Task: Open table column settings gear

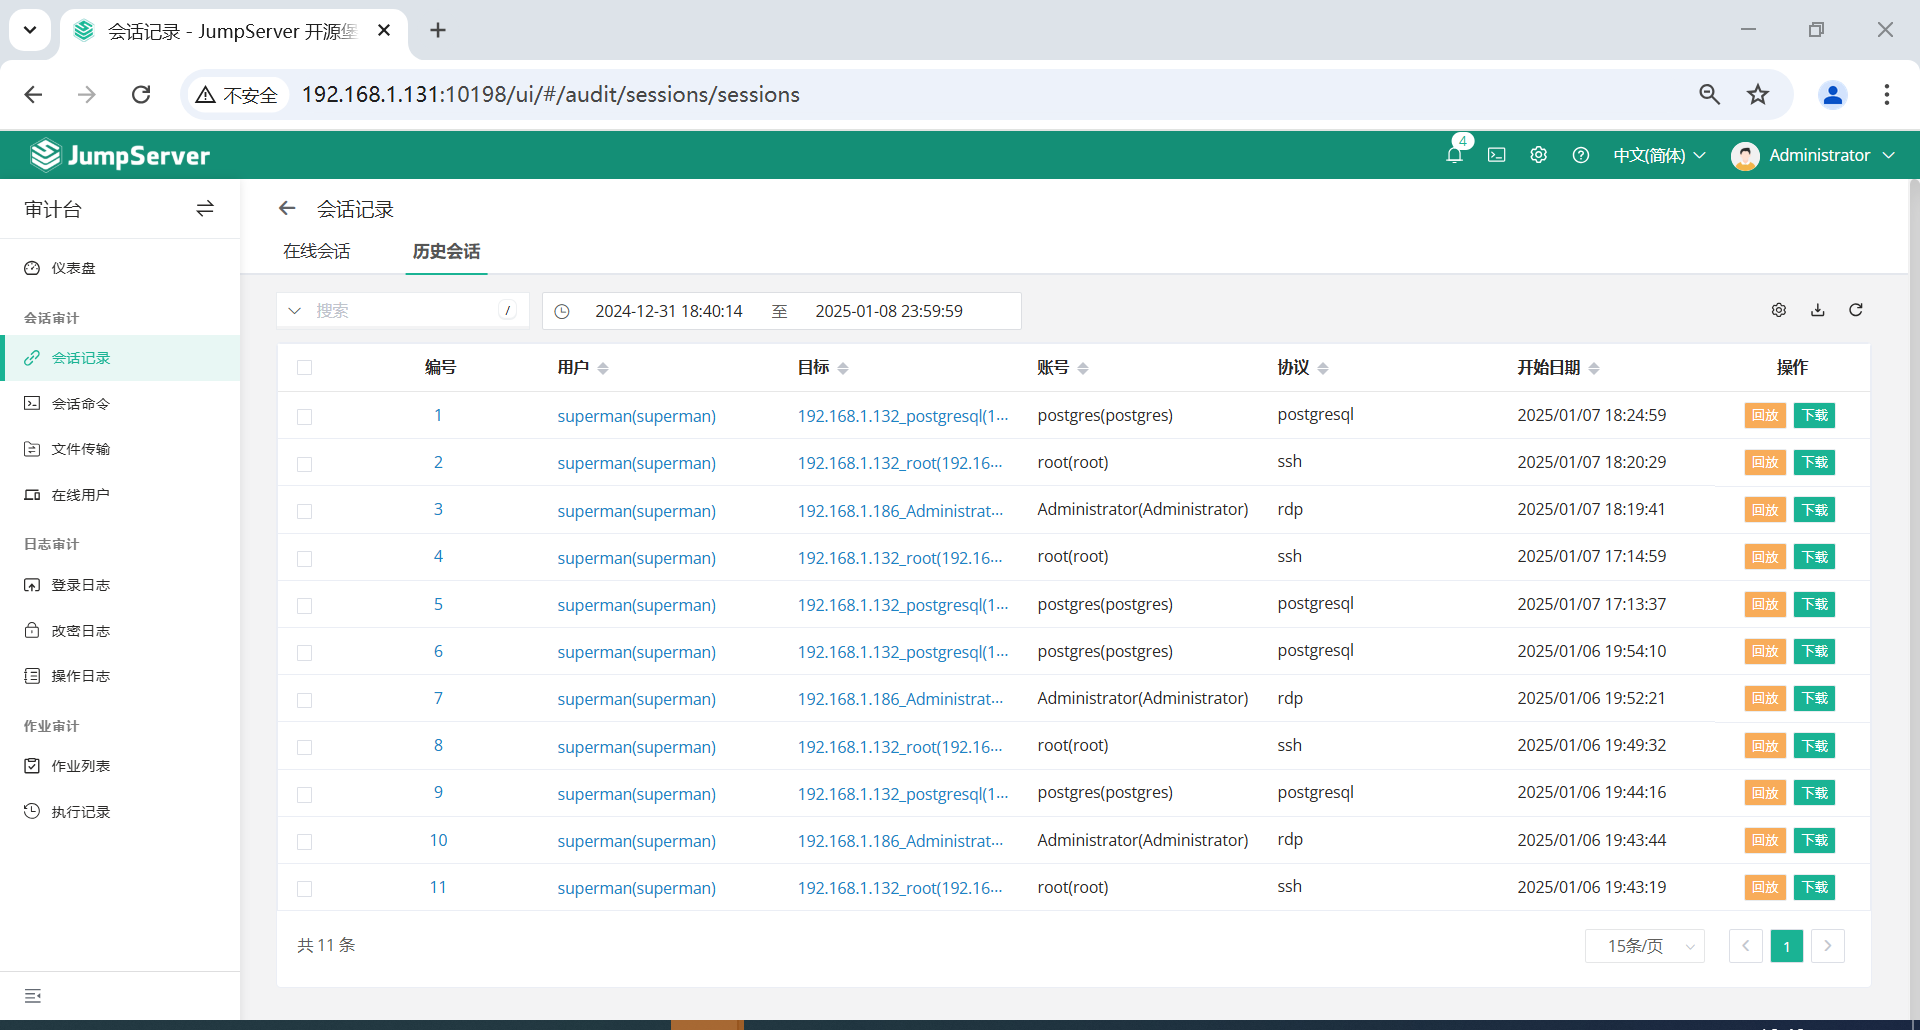Action: click(1778, 310)
